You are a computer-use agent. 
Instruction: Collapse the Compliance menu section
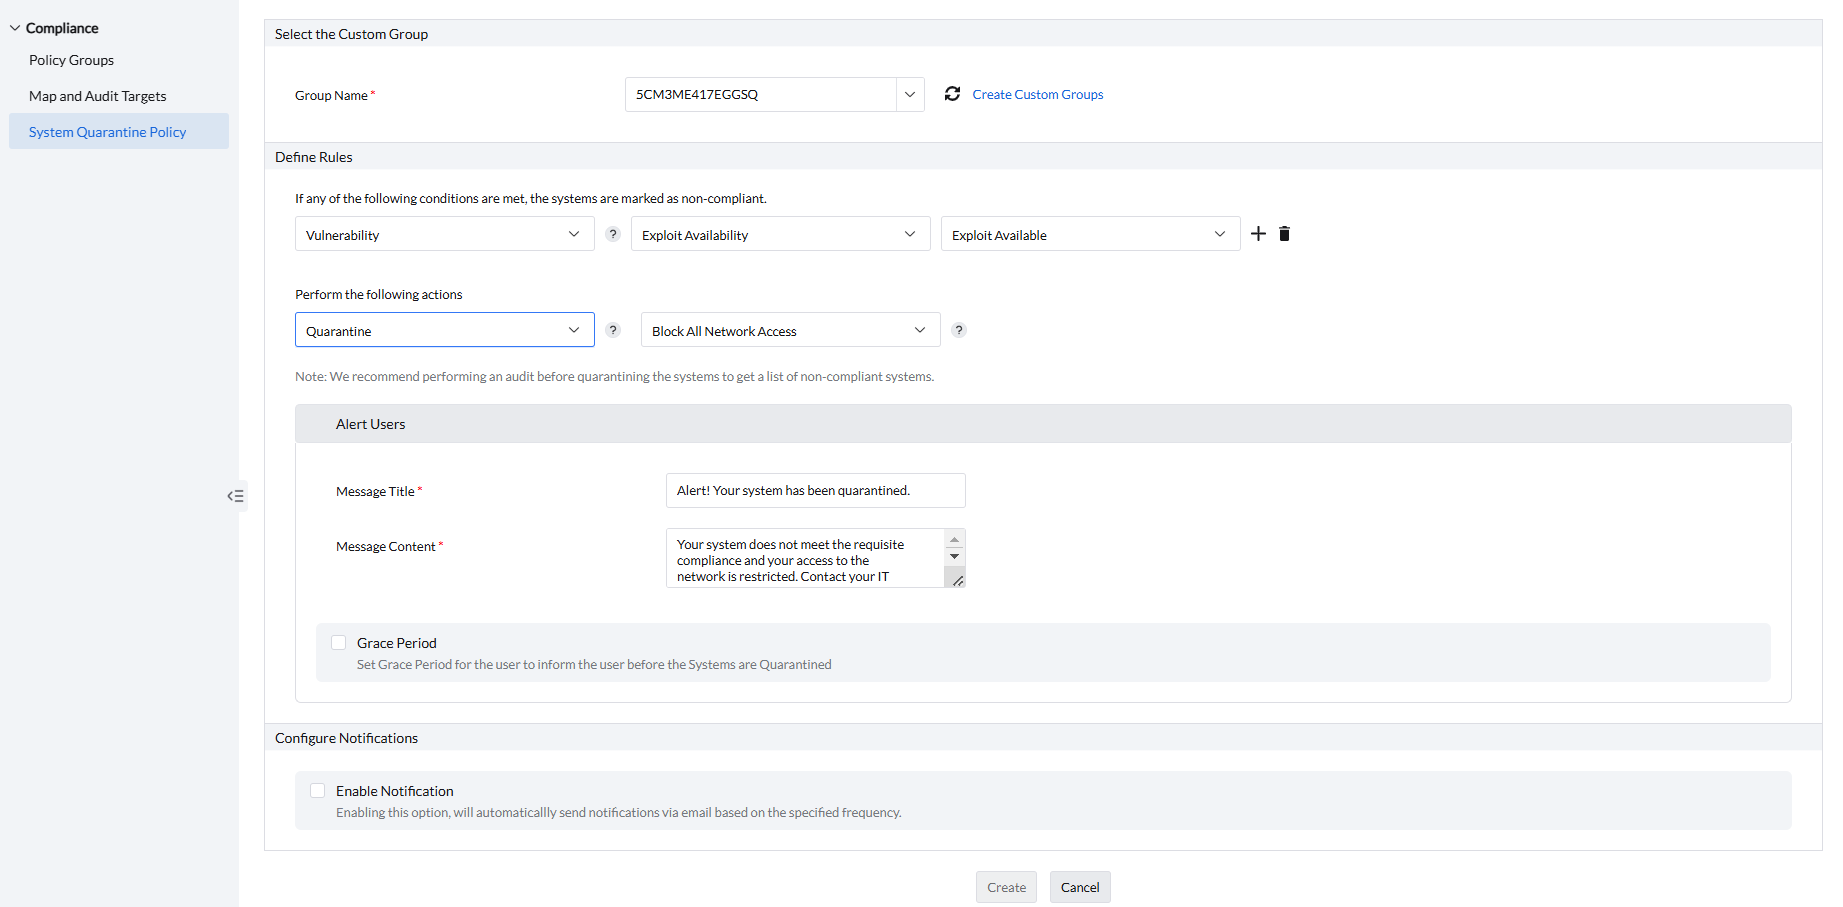[x=15, y=28]
